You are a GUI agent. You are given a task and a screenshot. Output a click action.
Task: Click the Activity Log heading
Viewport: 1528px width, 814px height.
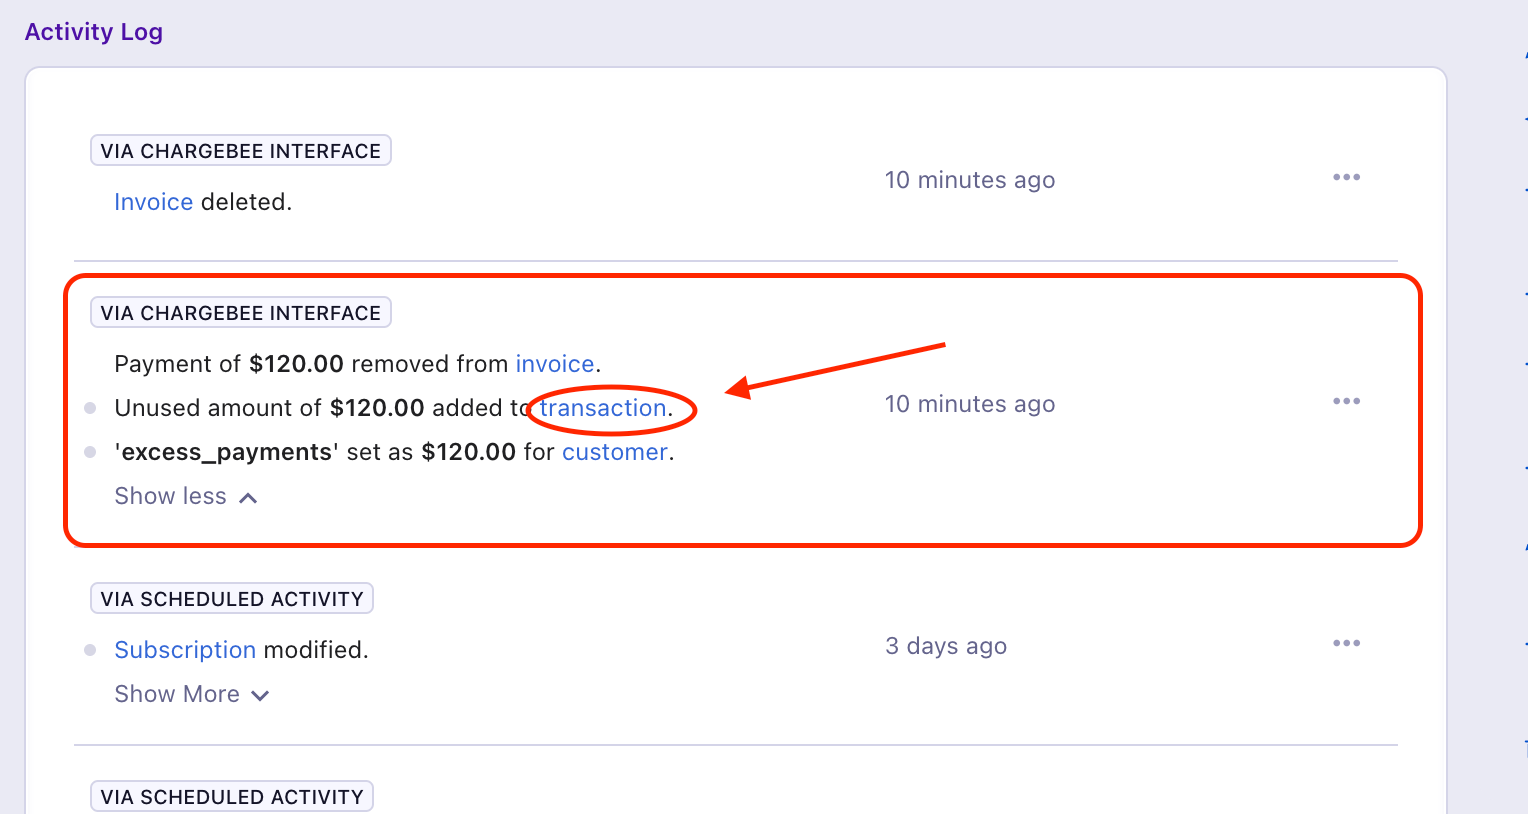94,32
